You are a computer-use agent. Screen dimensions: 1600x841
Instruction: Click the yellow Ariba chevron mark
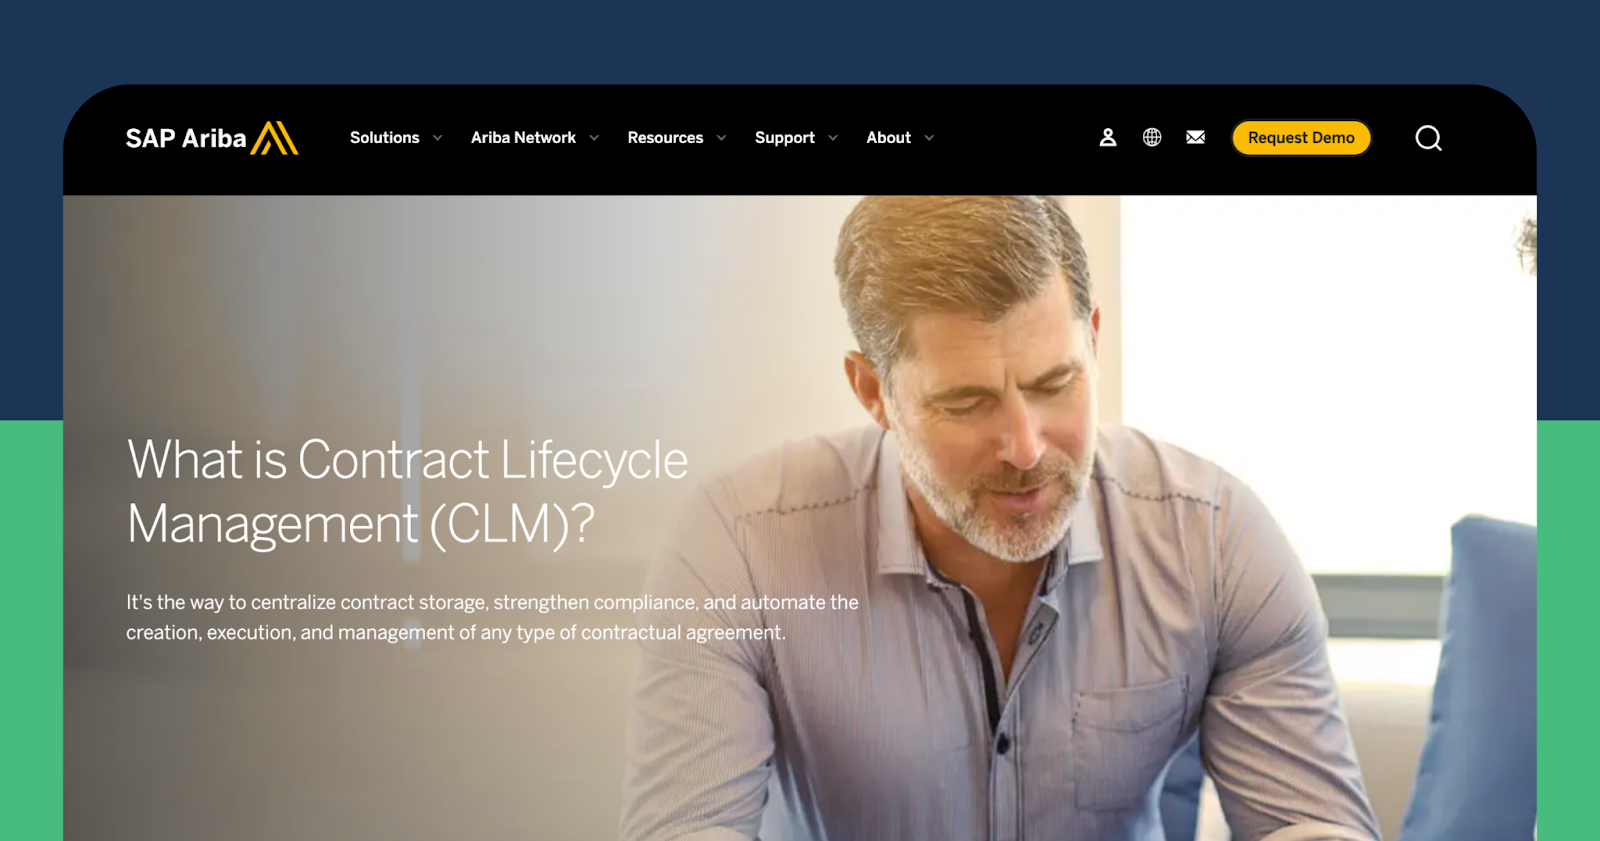click(x=275, y=138)
